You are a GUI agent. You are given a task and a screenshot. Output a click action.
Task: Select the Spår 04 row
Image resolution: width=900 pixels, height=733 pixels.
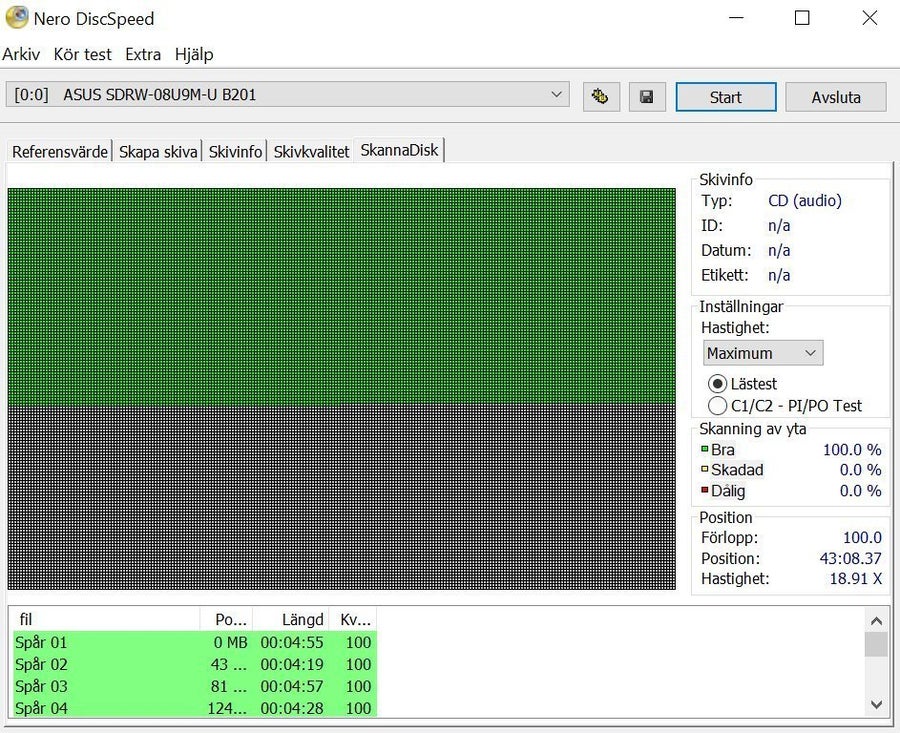(x=195, y=708)
